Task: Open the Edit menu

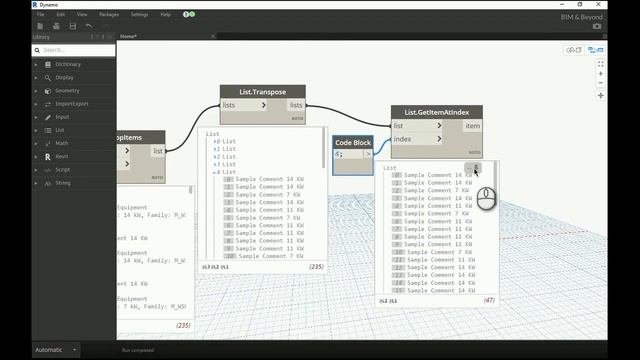Action: [x=60, y=14]
